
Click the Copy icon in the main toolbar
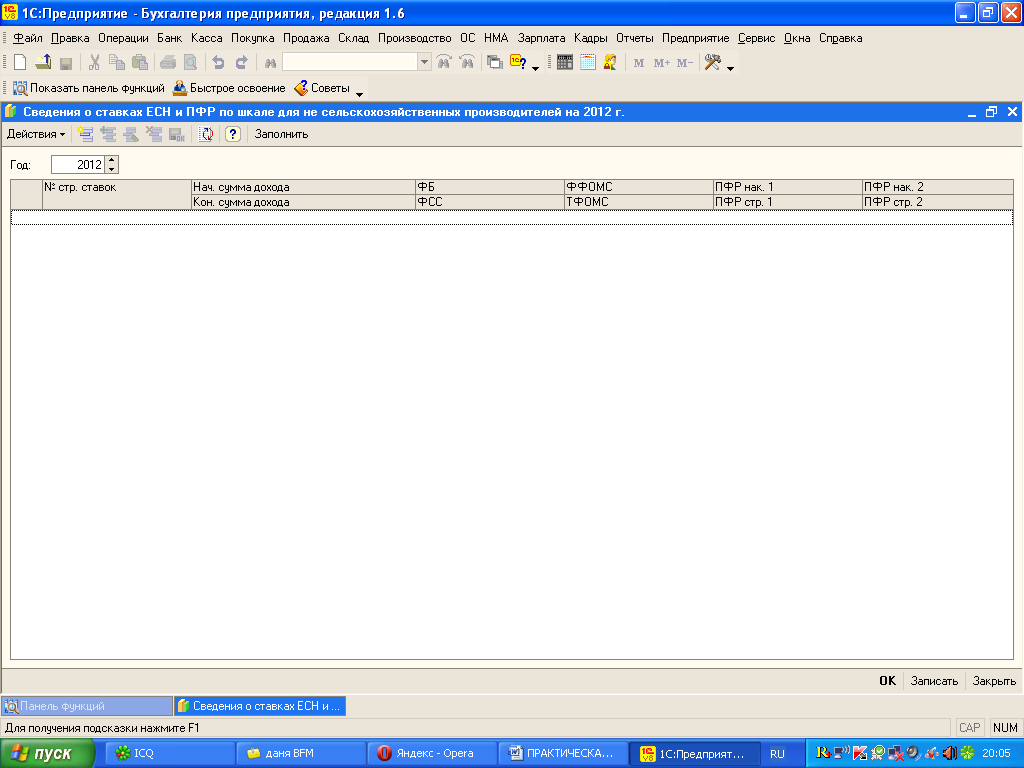(x=117, y=63)
